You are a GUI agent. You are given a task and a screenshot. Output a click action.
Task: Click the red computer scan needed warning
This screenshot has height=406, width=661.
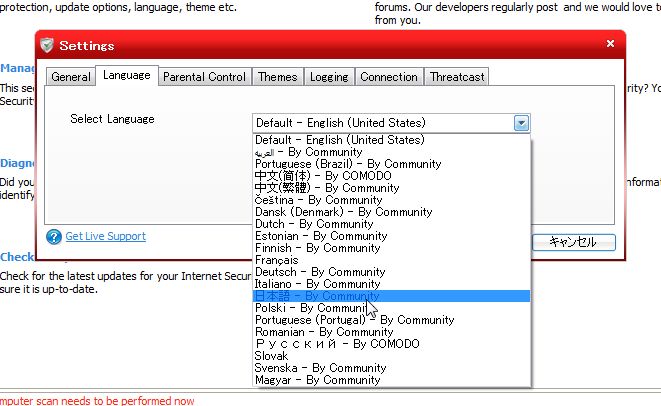tap(97, 401)
